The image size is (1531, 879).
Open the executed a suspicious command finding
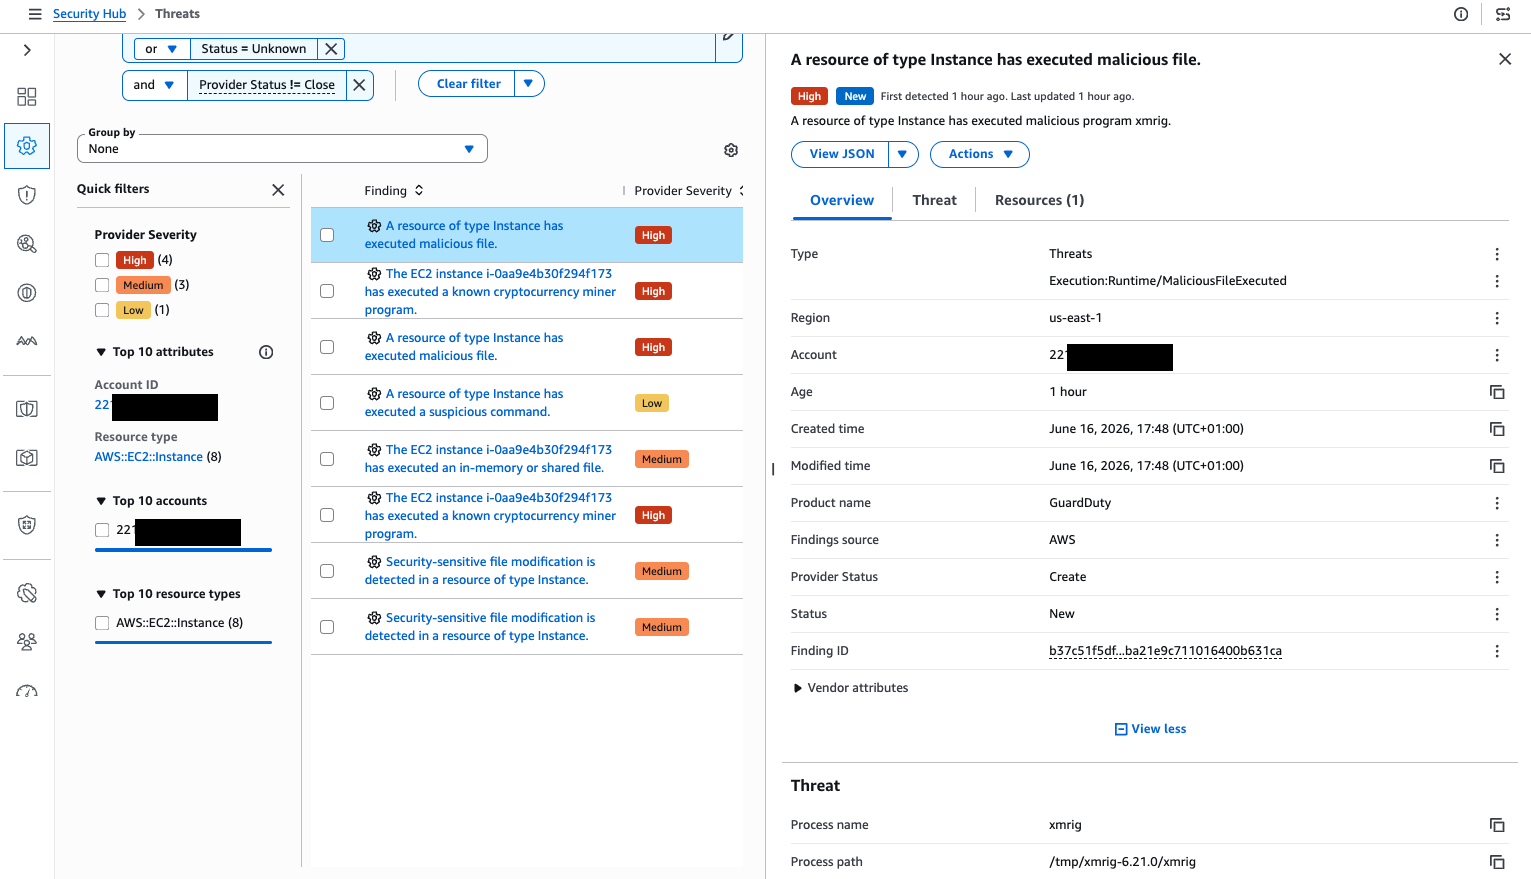464,403
